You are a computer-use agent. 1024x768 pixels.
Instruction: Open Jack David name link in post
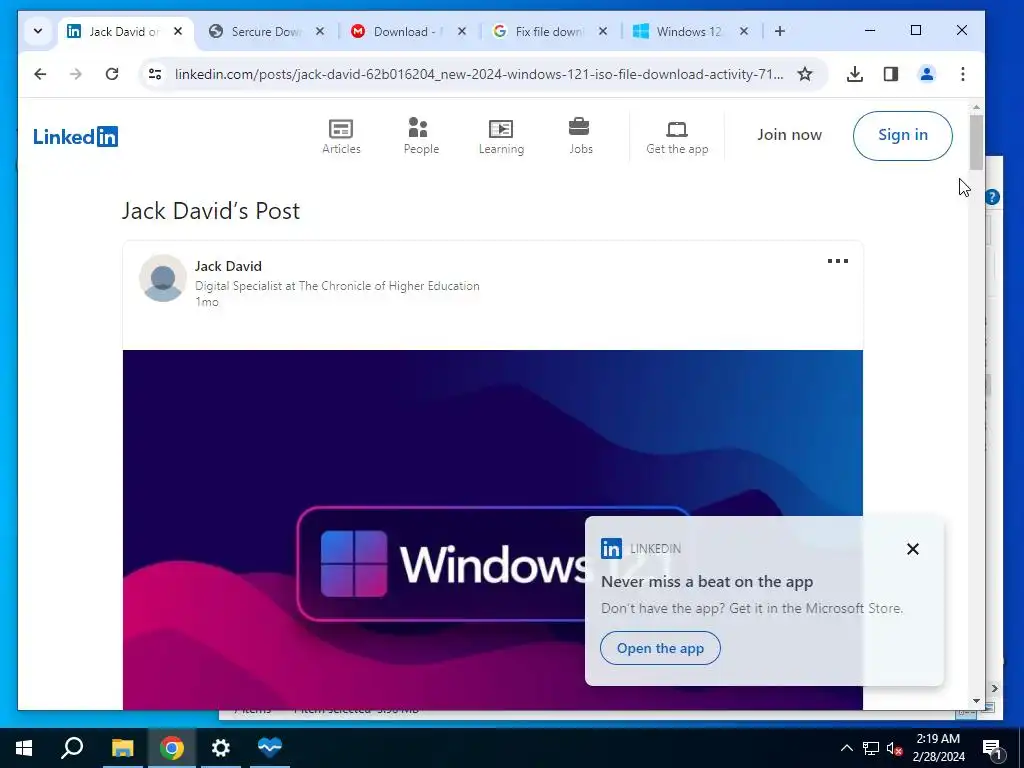pyautogui.click(x=228, y=266)
